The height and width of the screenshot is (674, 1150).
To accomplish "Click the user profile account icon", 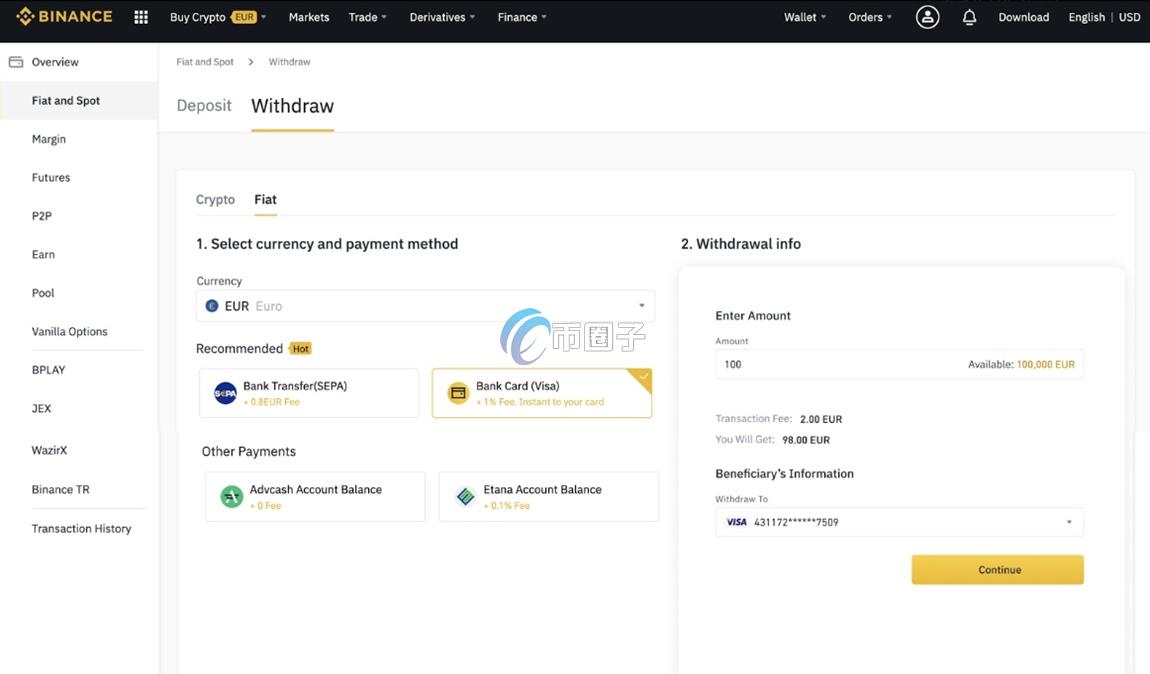I will (x=927, y=17).
